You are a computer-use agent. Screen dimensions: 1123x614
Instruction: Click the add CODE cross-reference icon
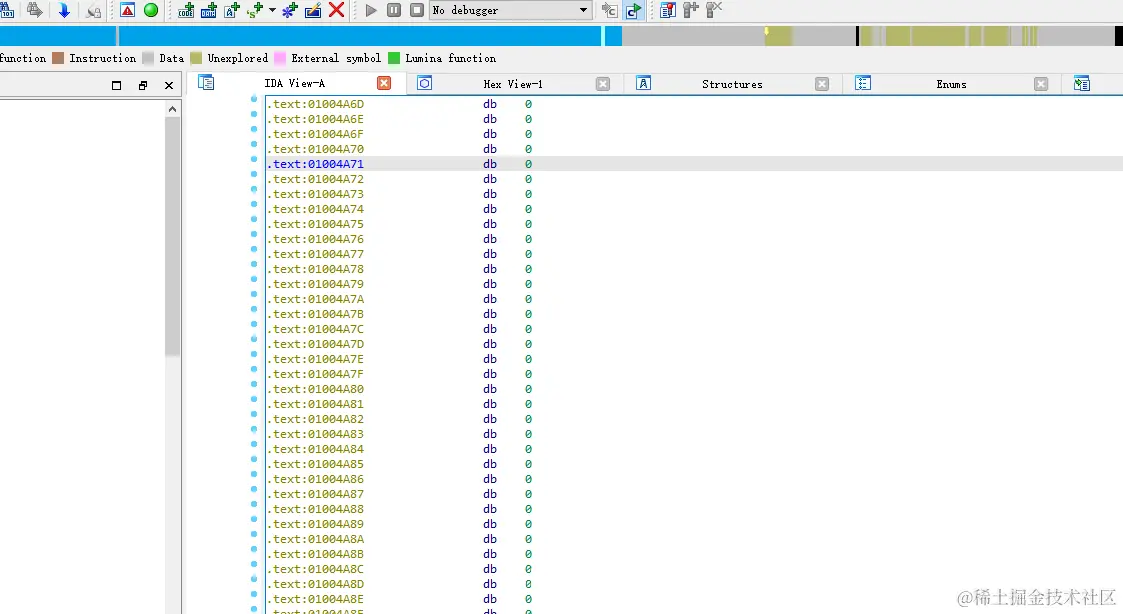[x=186, y=10]
